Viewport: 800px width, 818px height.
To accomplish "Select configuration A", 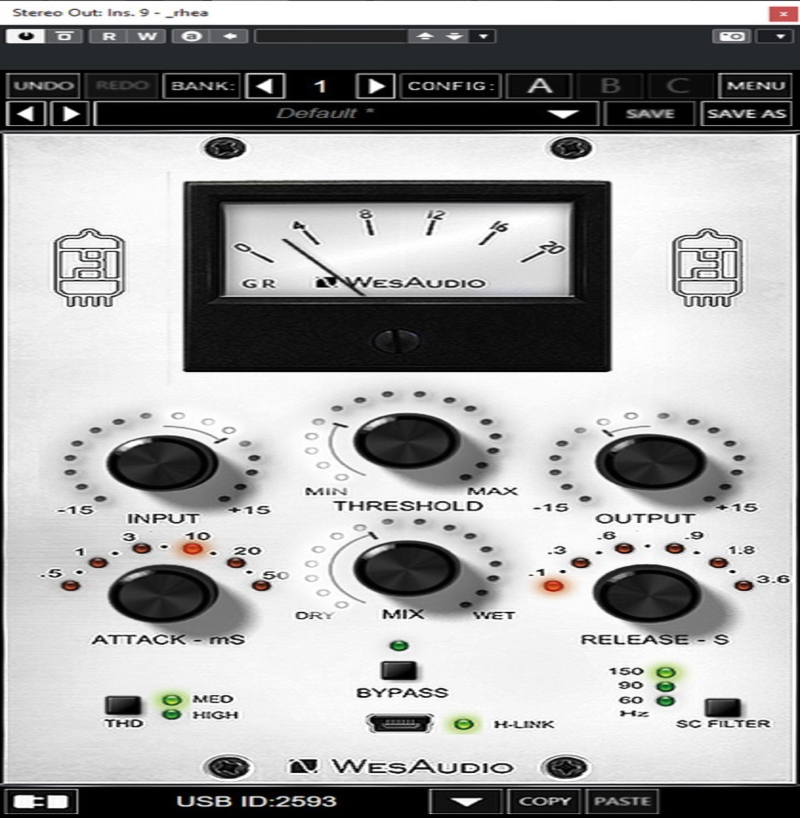I will (x=540, y=86).
